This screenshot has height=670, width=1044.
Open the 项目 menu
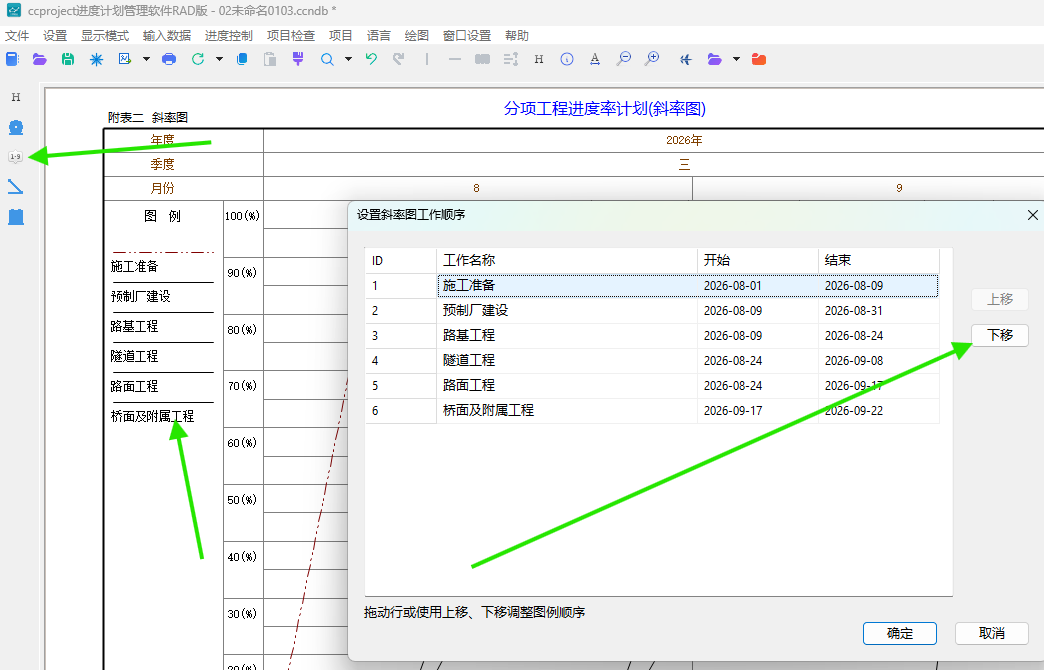click(341, 35)
